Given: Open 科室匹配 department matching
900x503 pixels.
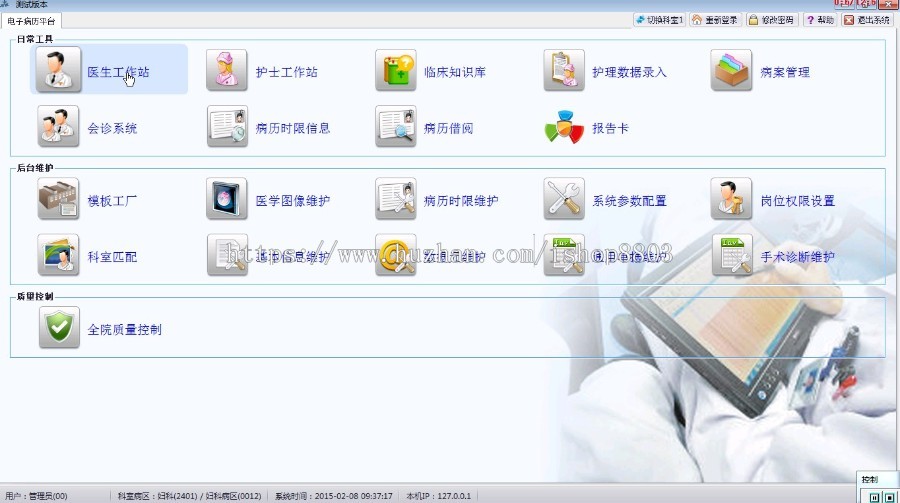Looking at the screenshot, I should tap(87, 255).
